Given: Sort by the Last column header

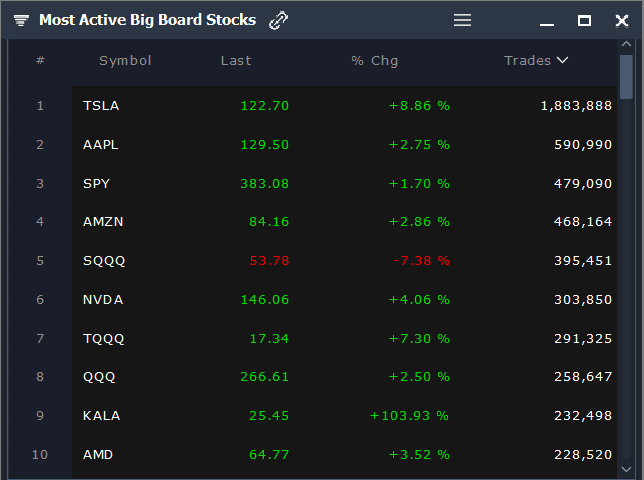Looking at the screenshot, I should tap(236, 61).
